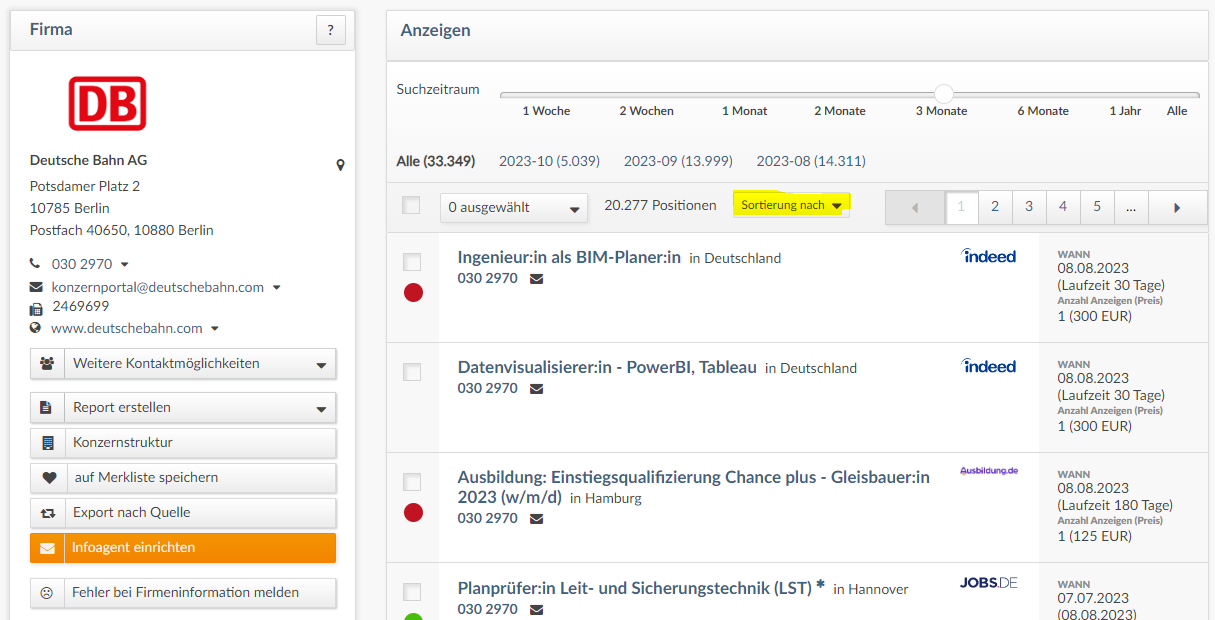Check the select-all checkbox above the listings
1215x620 pixels.
411,203
